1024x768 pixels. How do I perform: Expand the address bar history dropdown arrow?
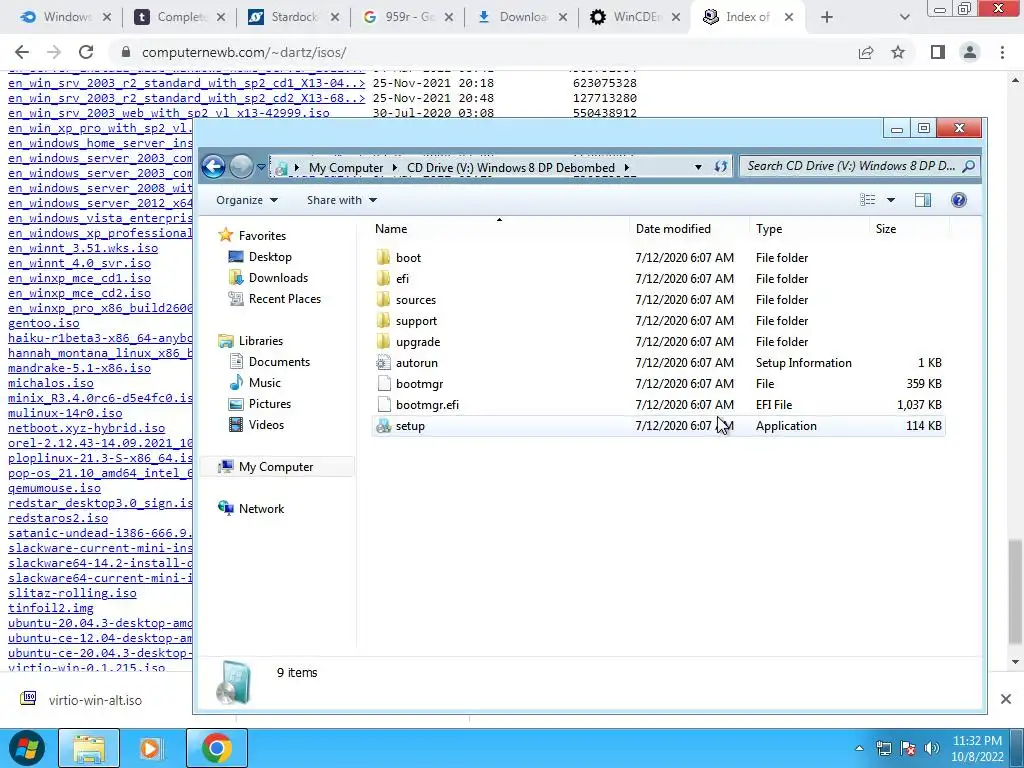[x=698, y=167]
